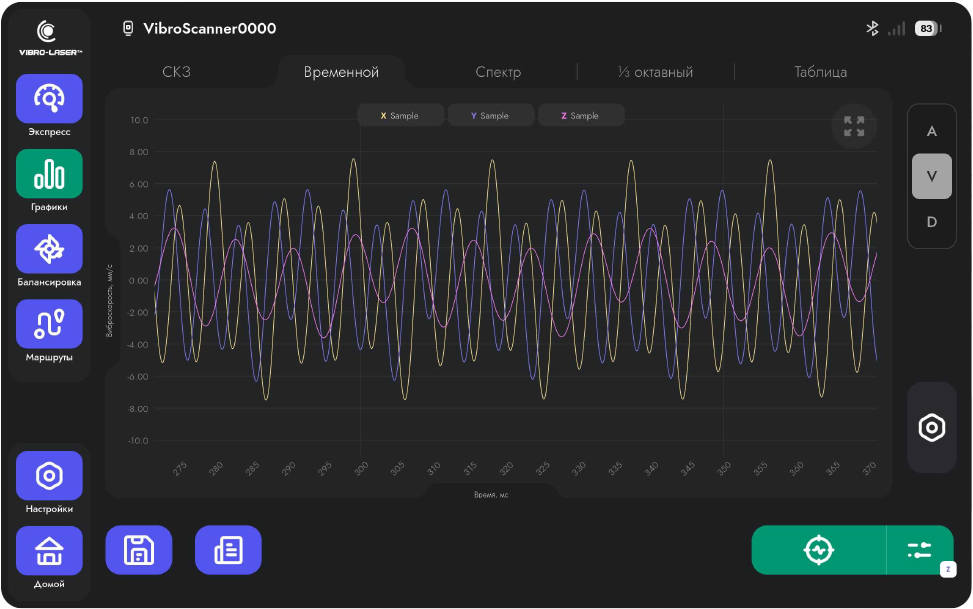Click the 10.0 value on the vertical axis

(139, 120)
